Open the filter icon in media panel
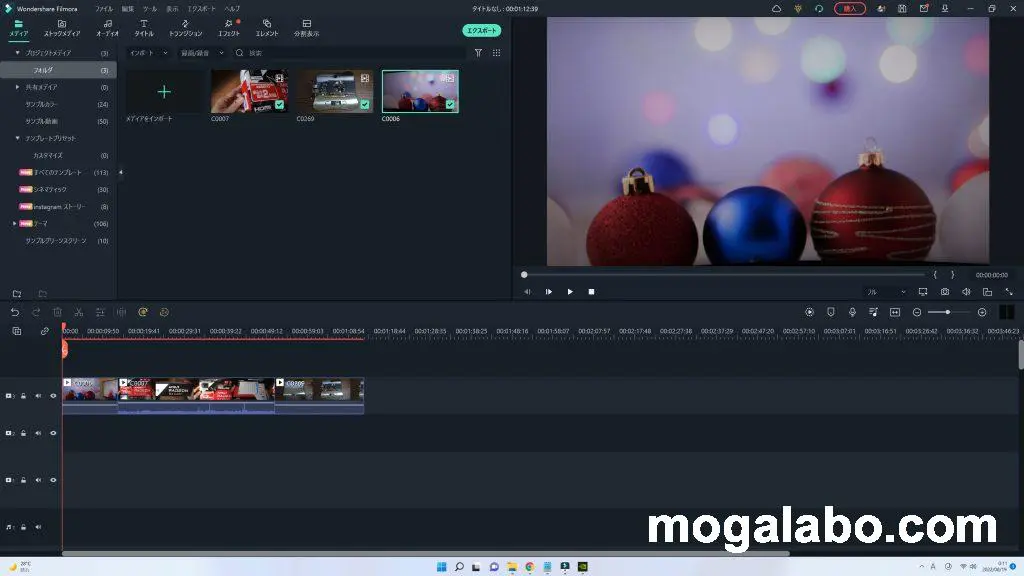The height and width of the screenshot is (576, 1024). tap(478, 53)
